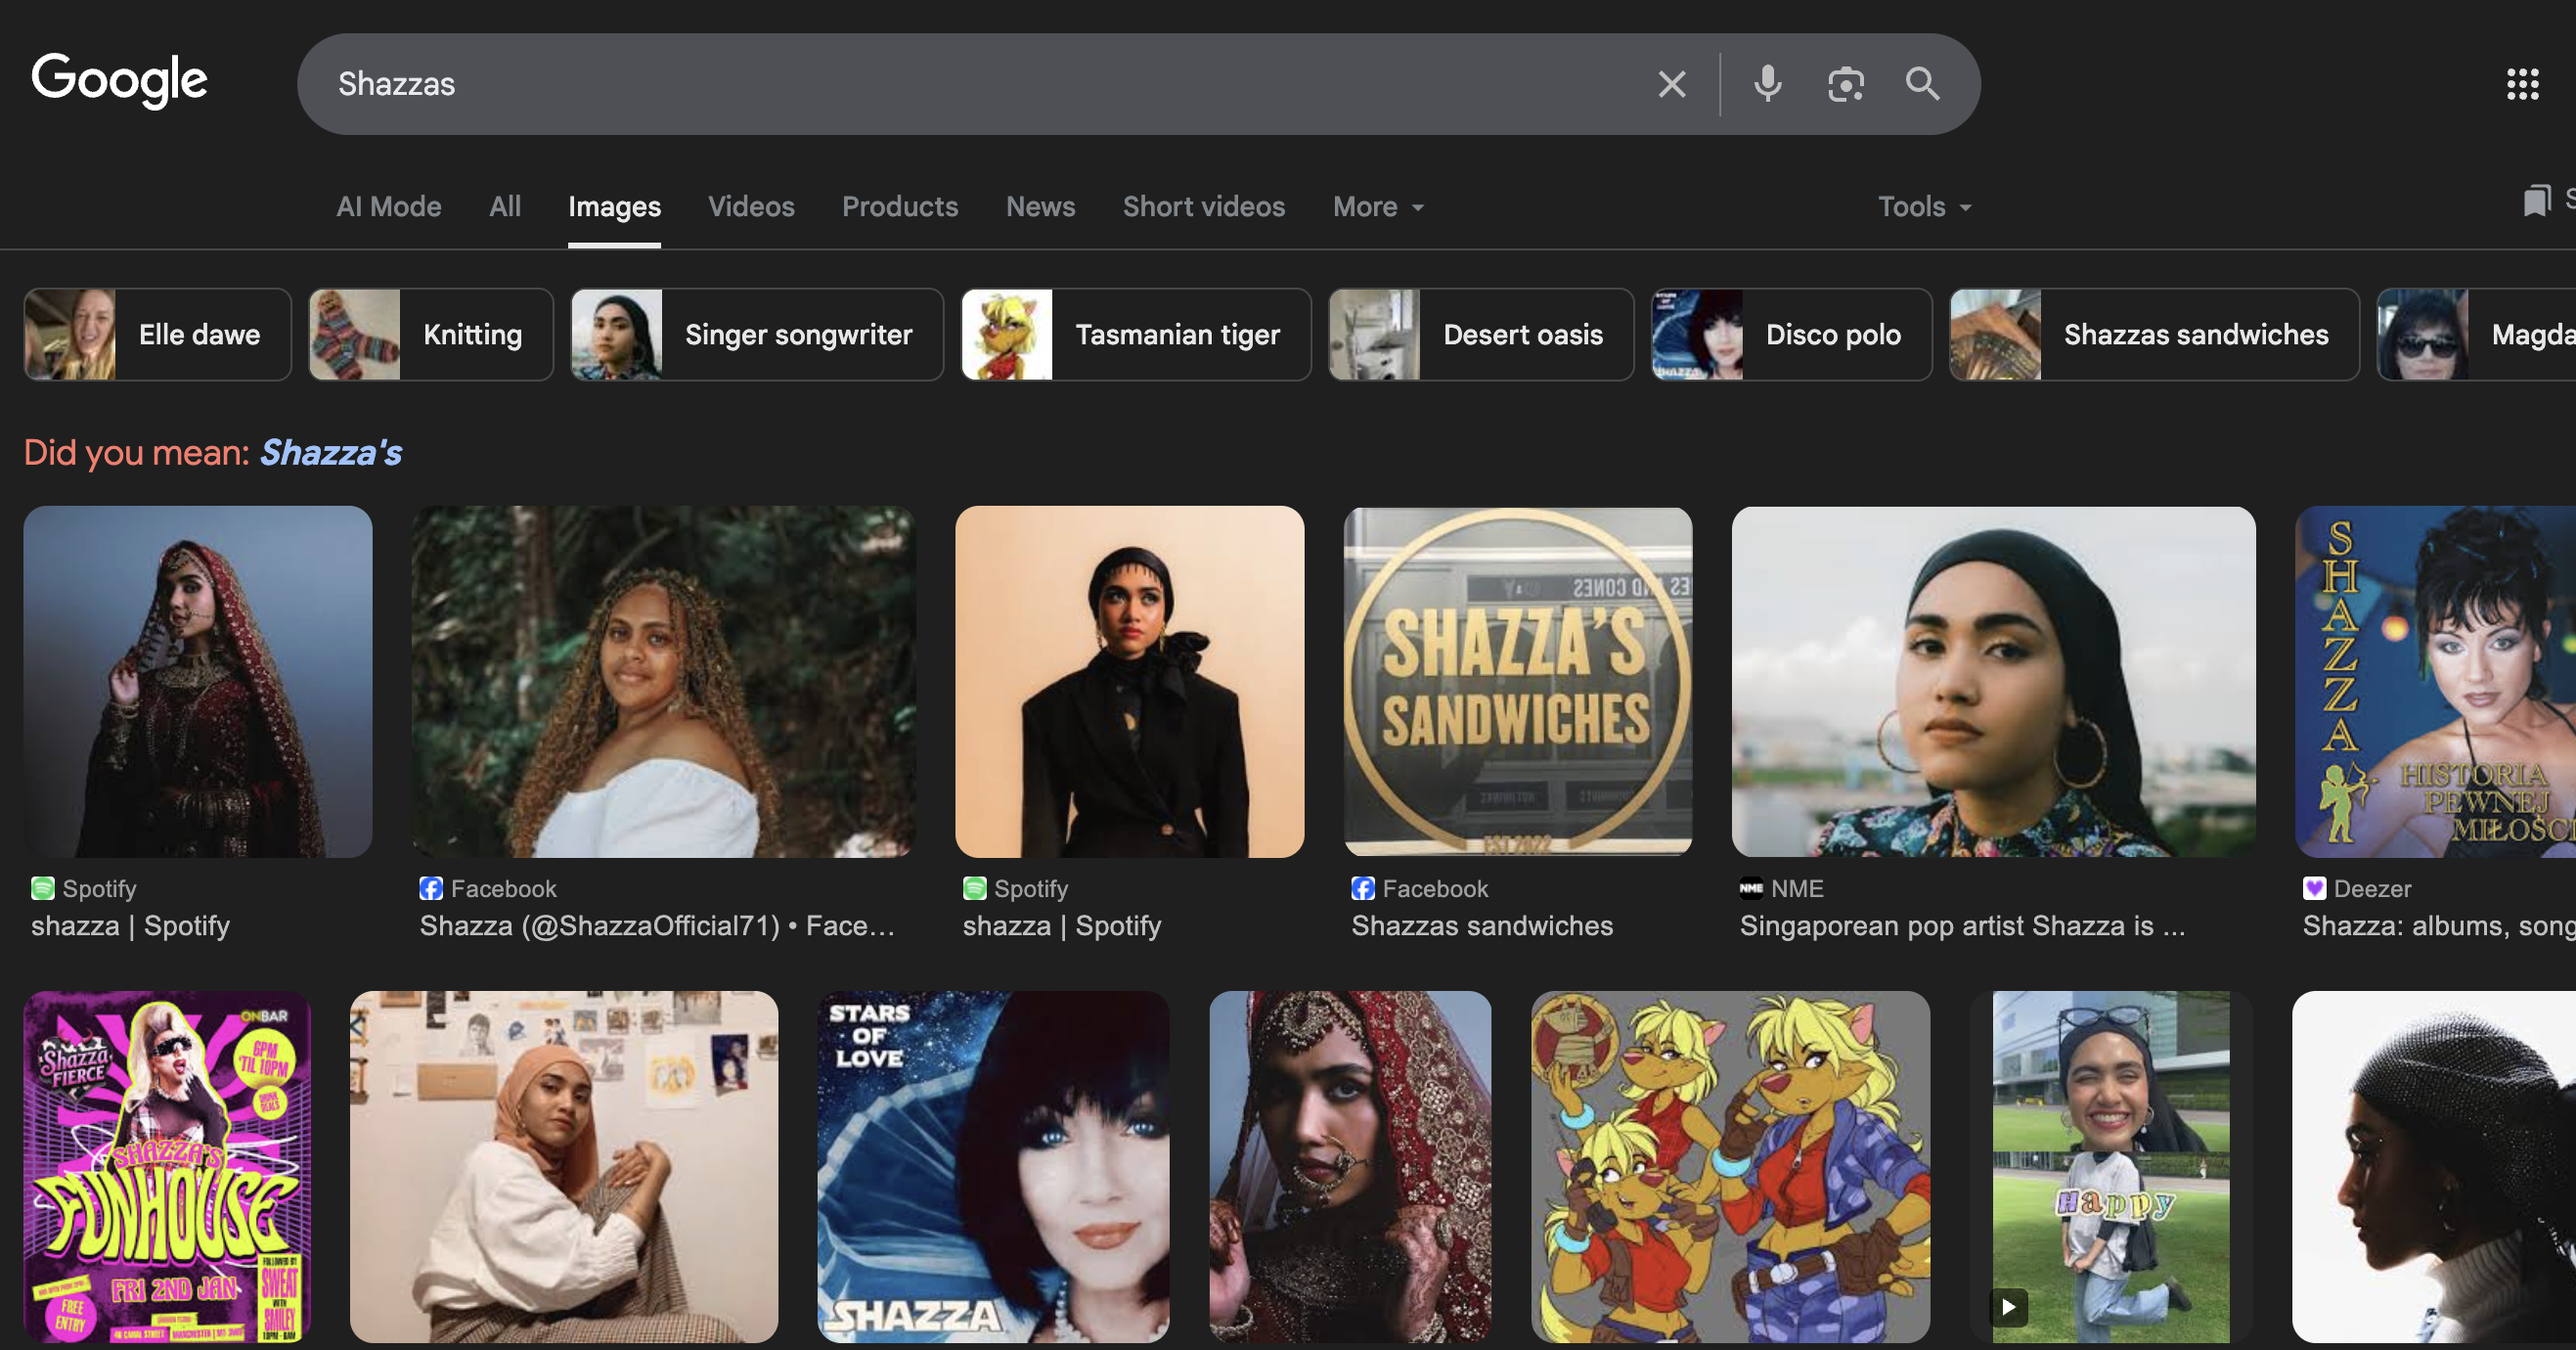
Task: Open the saved items bookmark icon
Action: pyautogui.click(x=2536, y=201)
